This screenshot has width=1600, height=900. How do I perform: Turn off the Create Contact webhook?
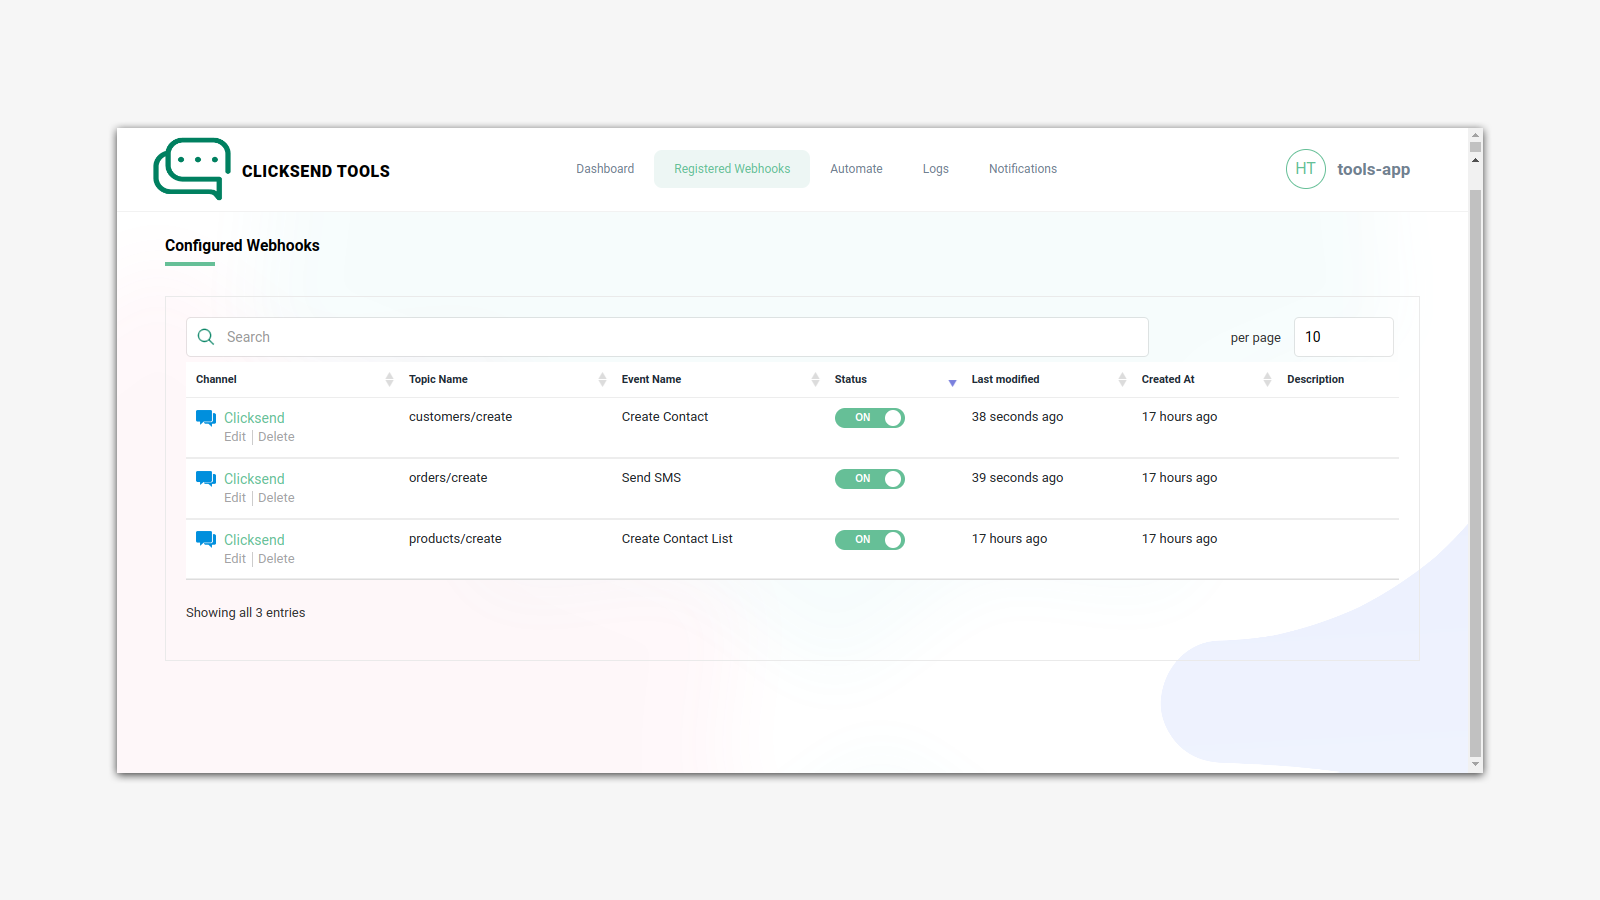(870, 418)
